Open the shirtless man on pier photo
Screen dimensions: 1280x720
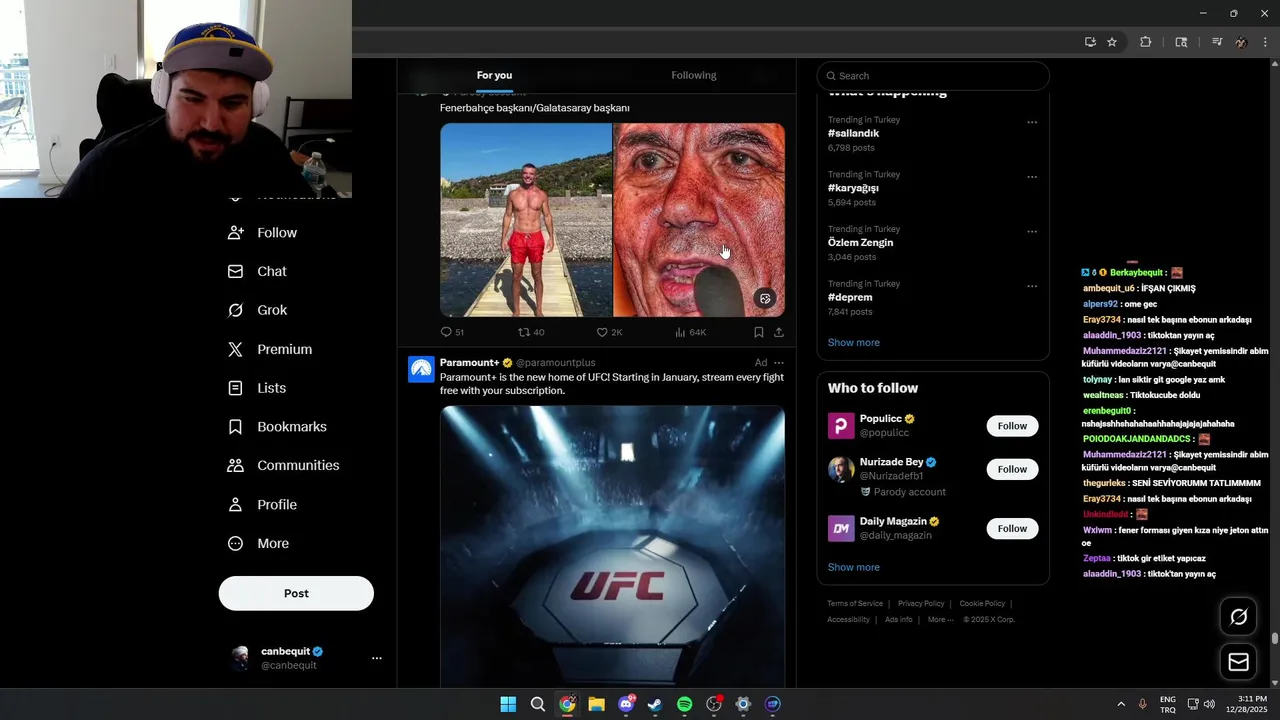point(526,220)
